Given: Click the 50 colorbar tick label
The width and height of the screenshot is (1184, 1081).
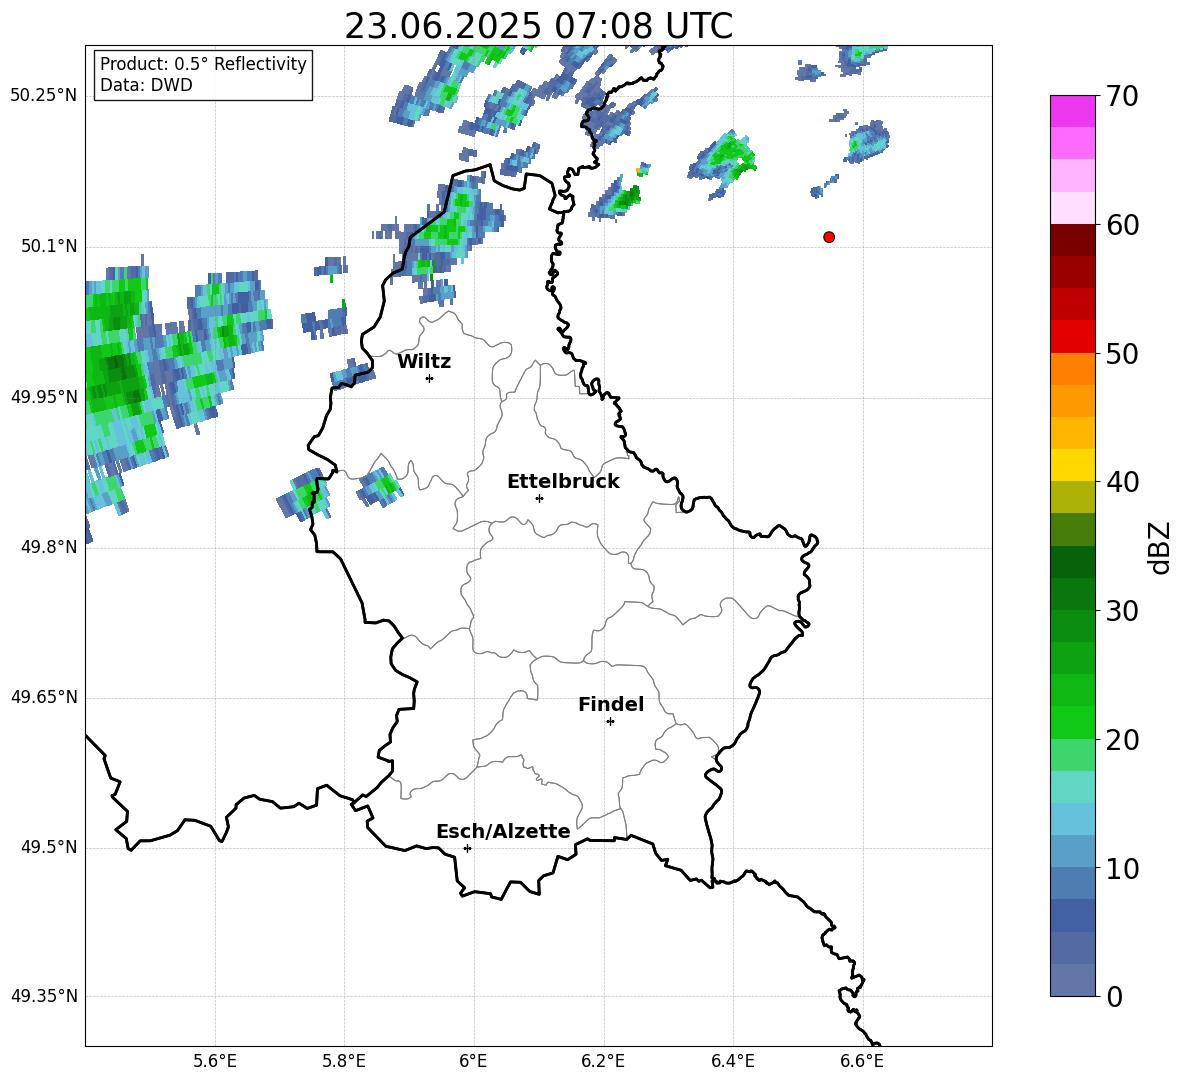Looking at the screenshot, I should pos(1122,354).
